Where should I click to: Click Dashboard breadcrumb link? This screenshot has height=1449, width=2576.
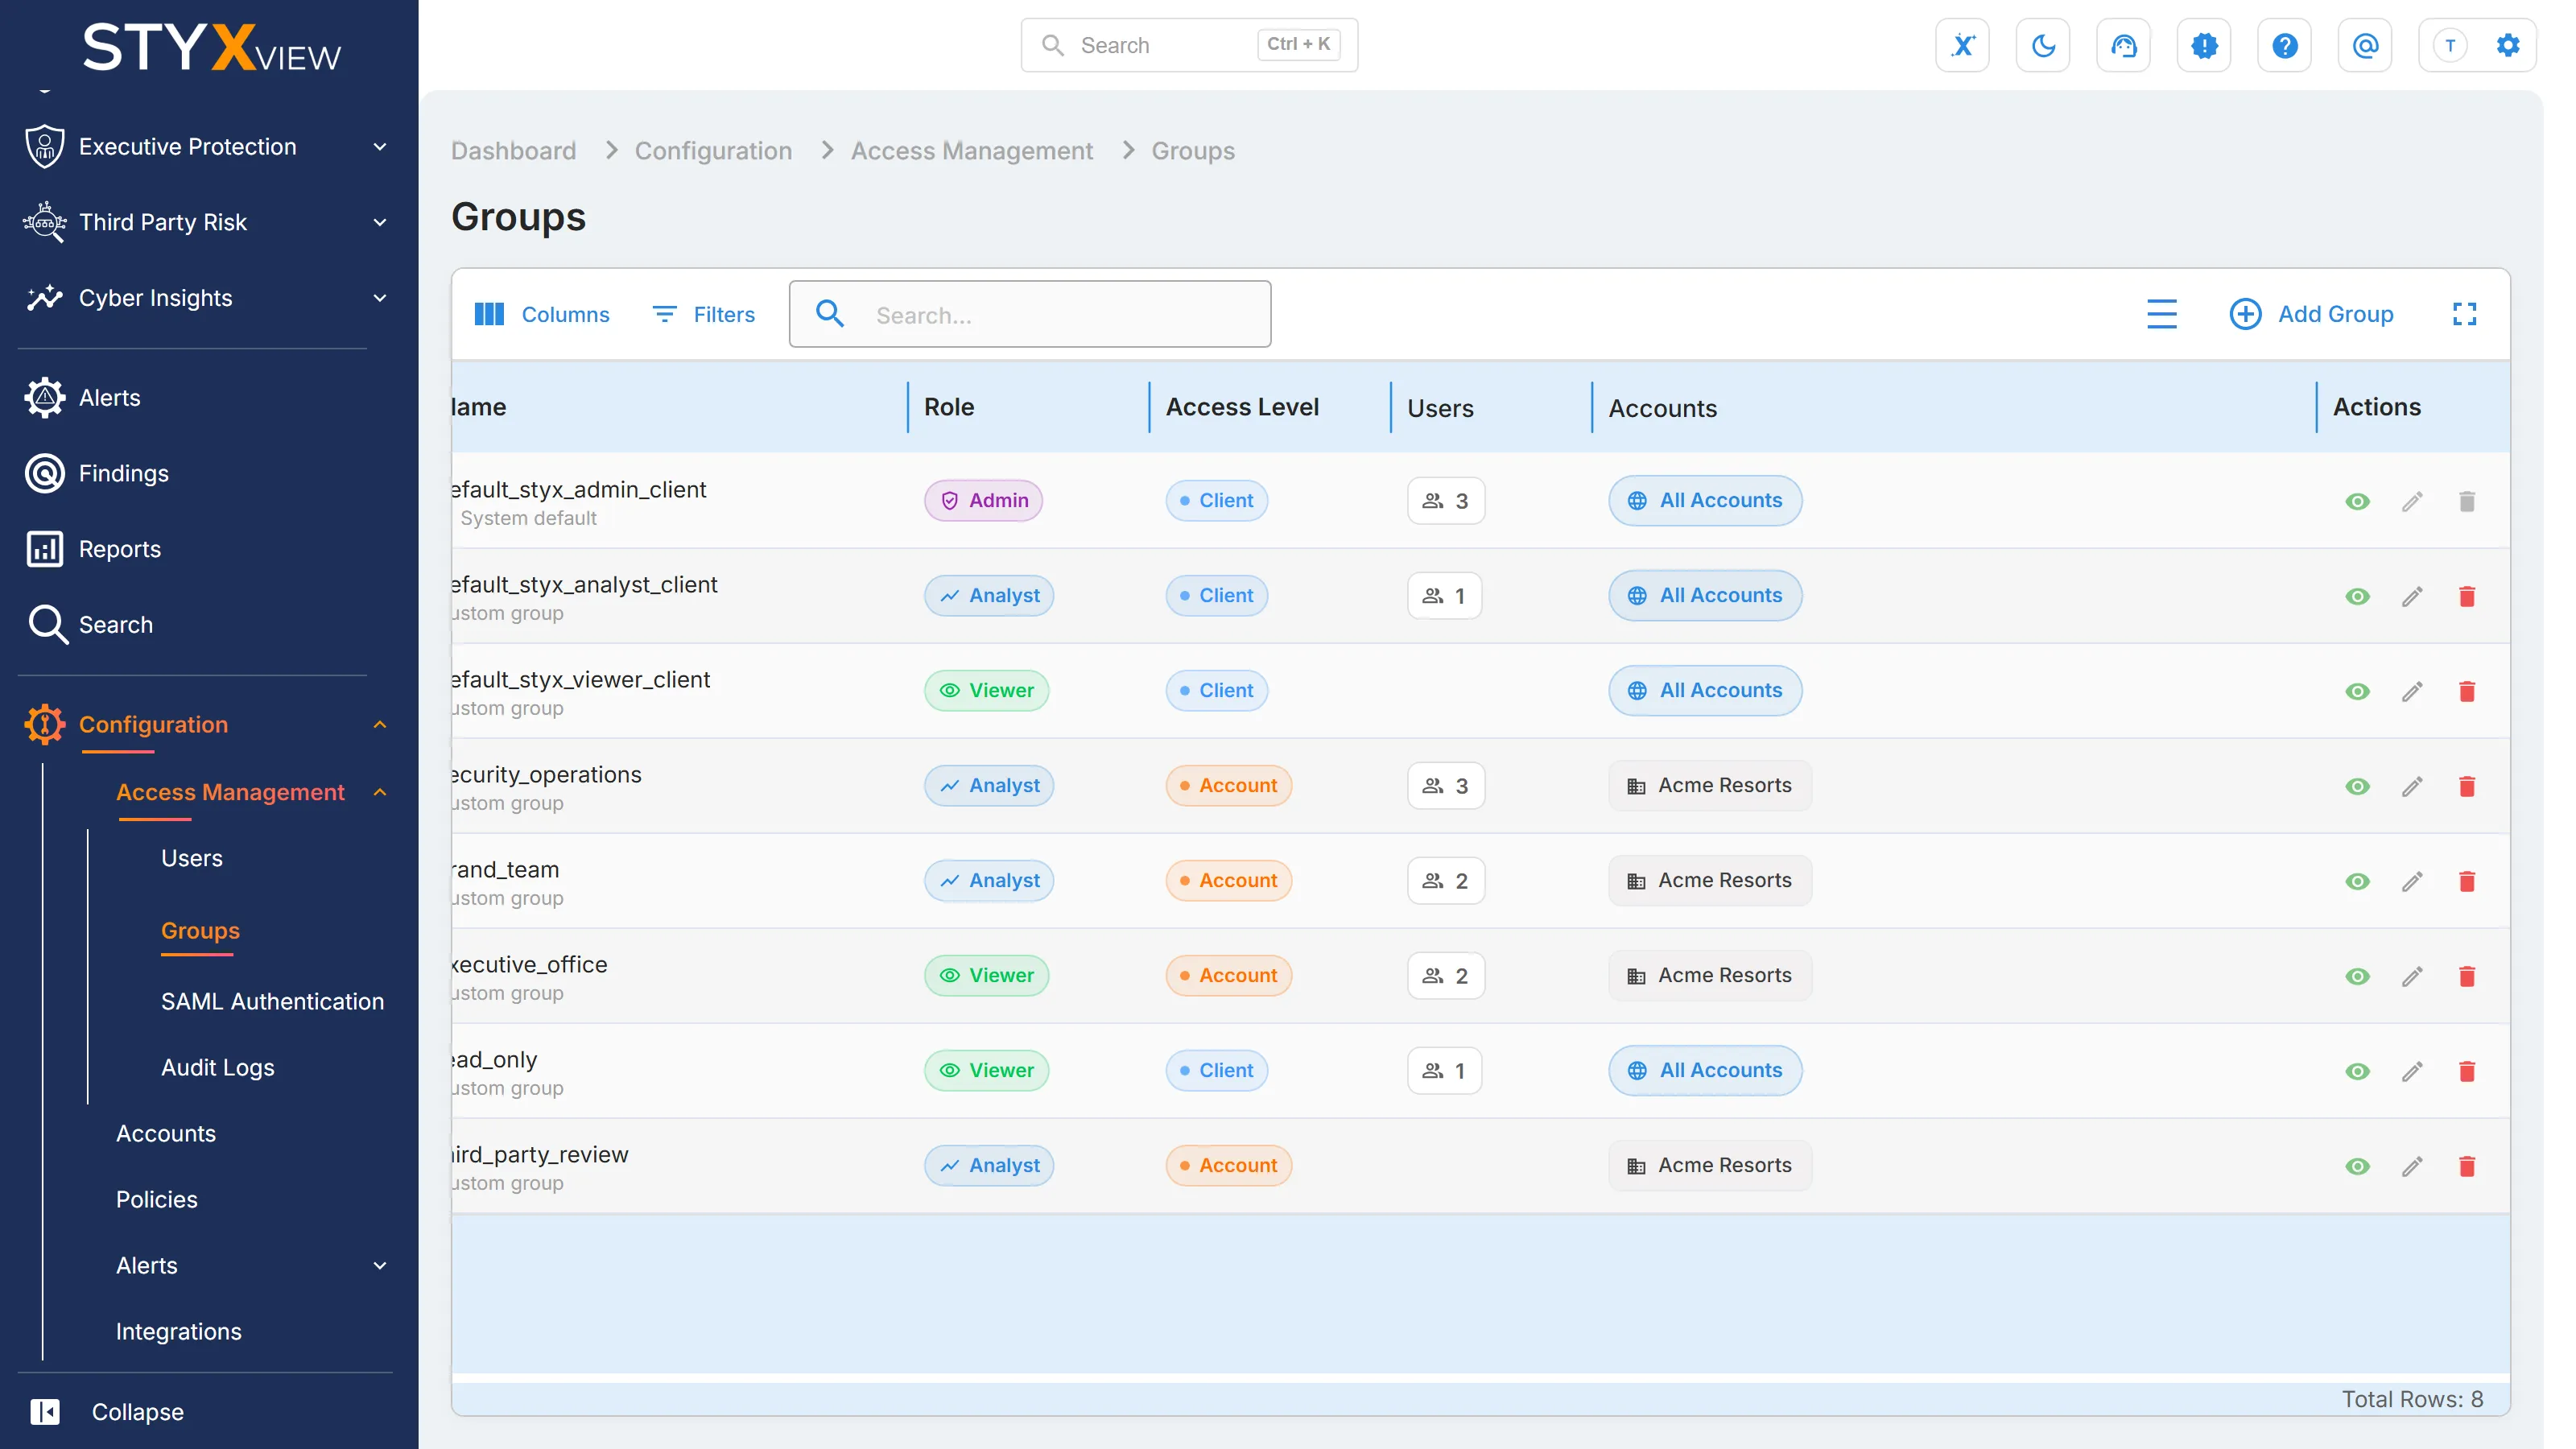(x=513, y=150)
